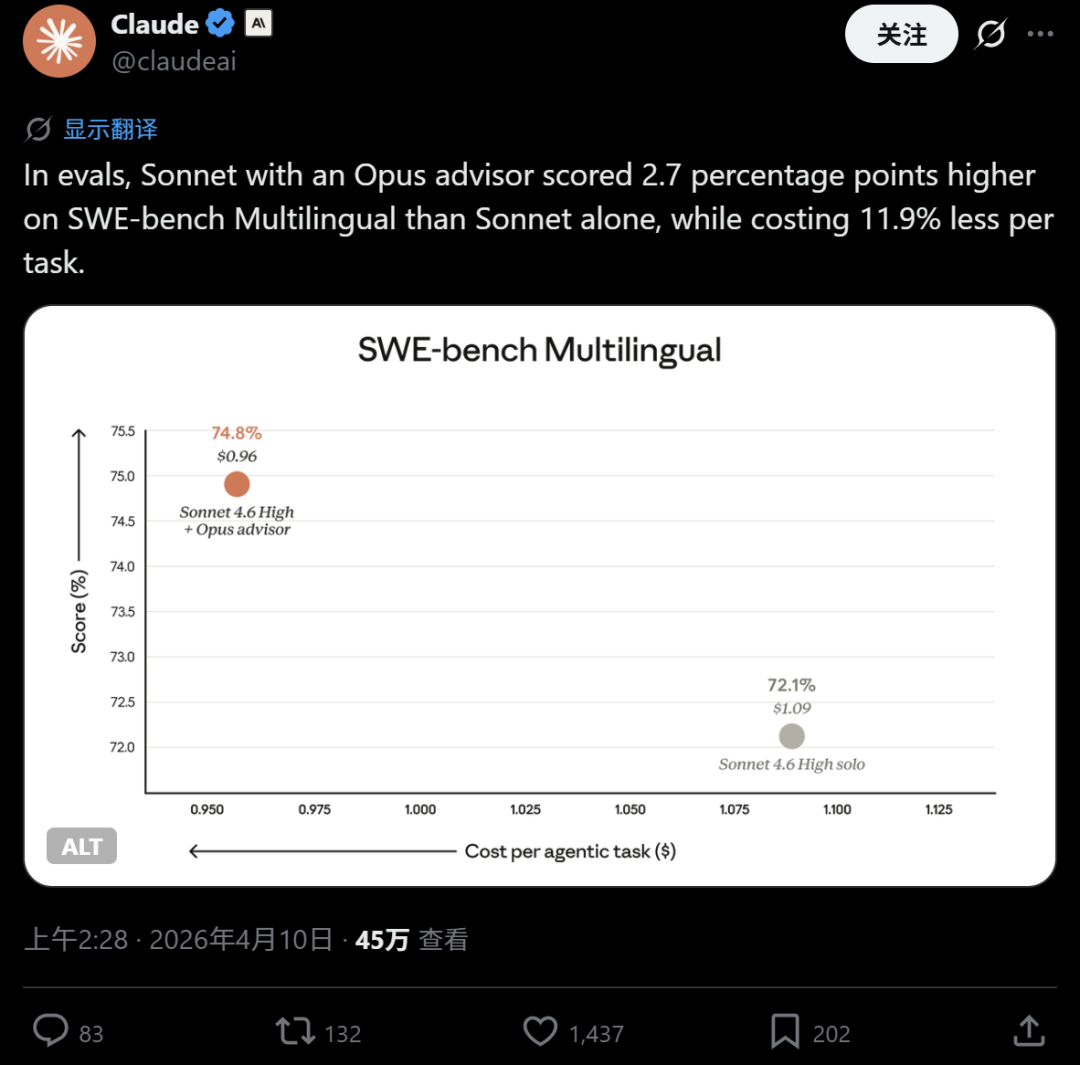Click the 关注 follow button

(x=901, y=35)
